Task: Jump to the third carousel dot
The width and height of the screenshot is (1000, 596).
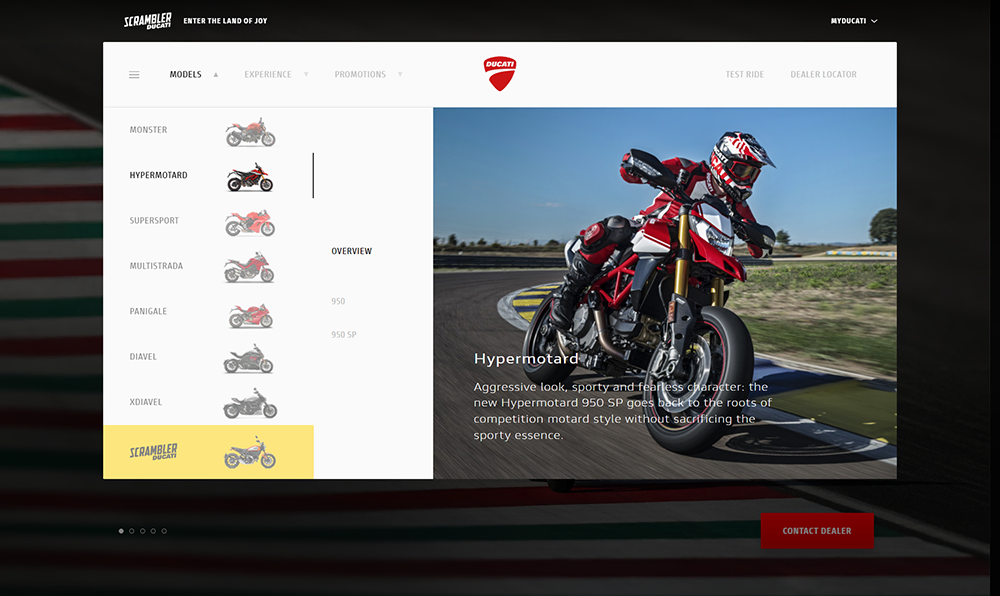Action: coord(143,531)
